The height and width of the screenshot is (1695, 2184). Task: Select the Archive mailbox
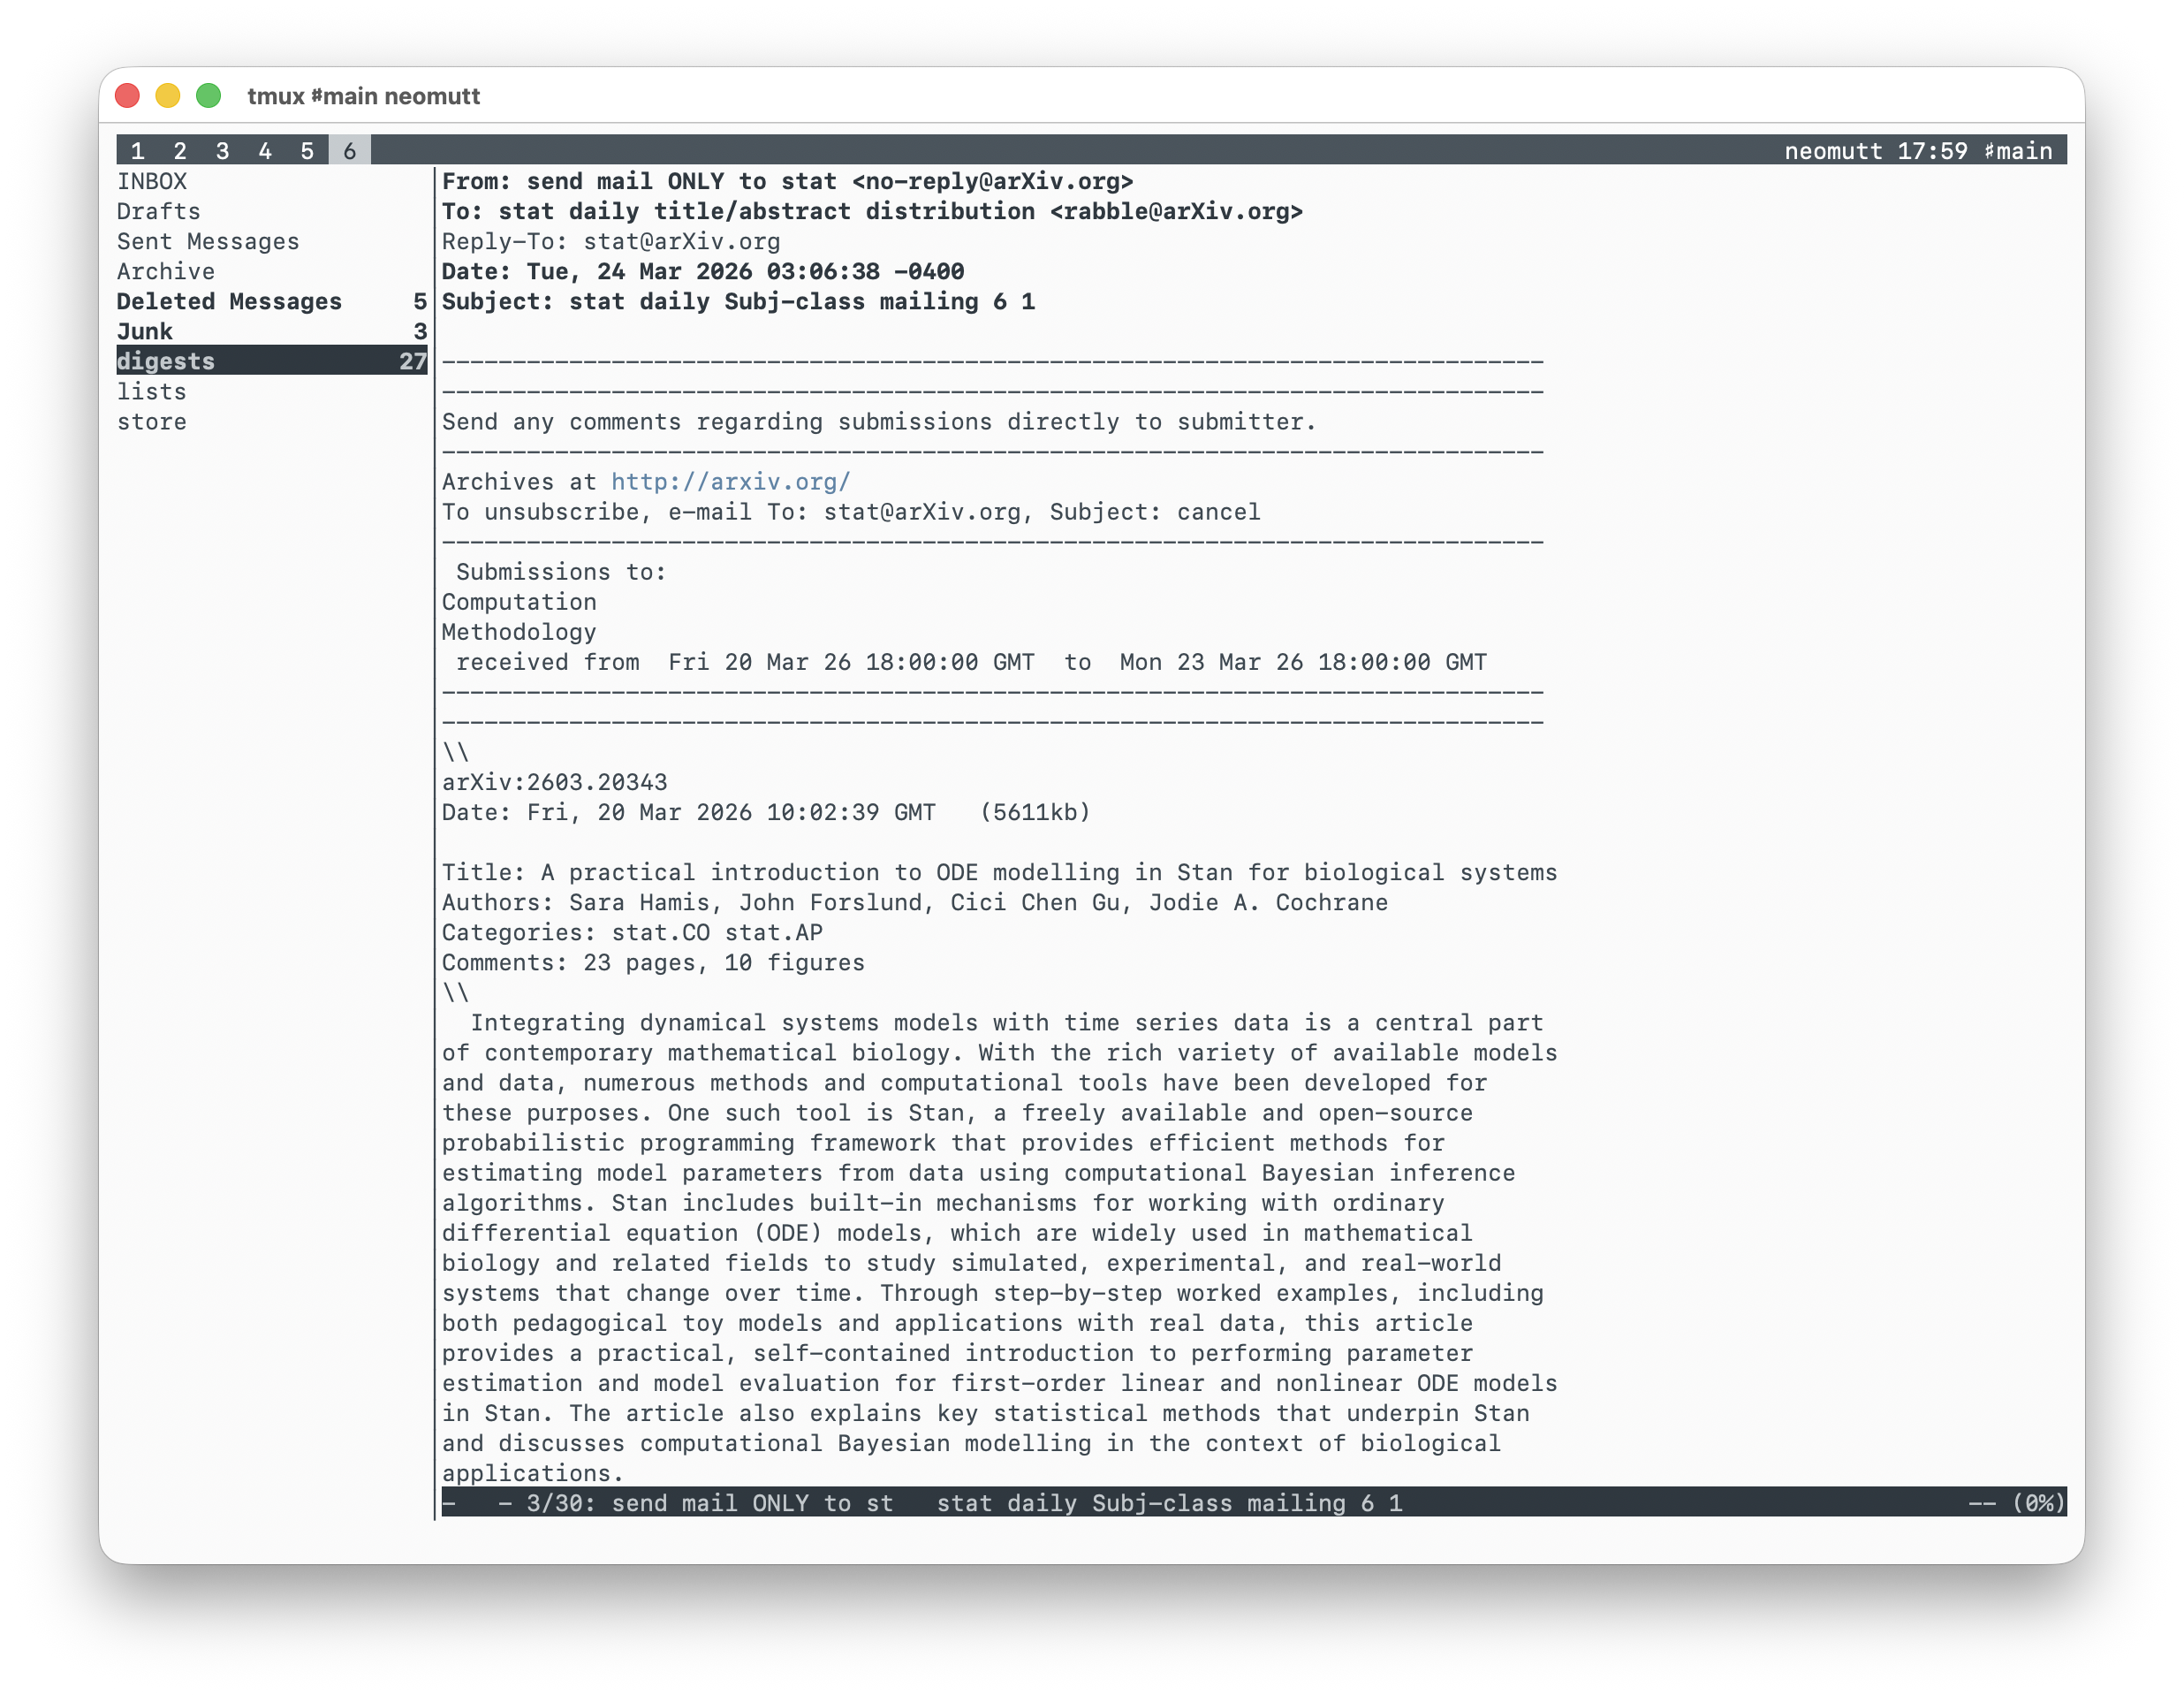(165, 271)
